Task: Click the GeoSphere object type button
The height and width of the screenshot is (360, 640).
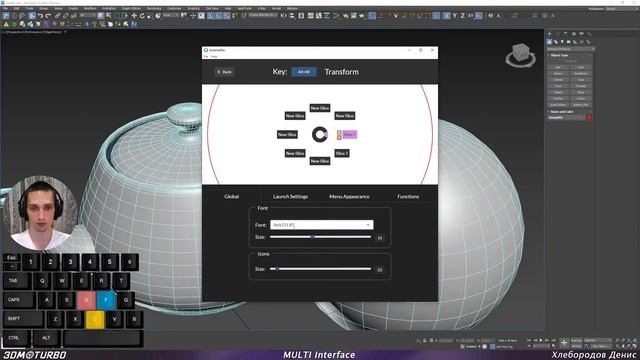Action: 580,73
